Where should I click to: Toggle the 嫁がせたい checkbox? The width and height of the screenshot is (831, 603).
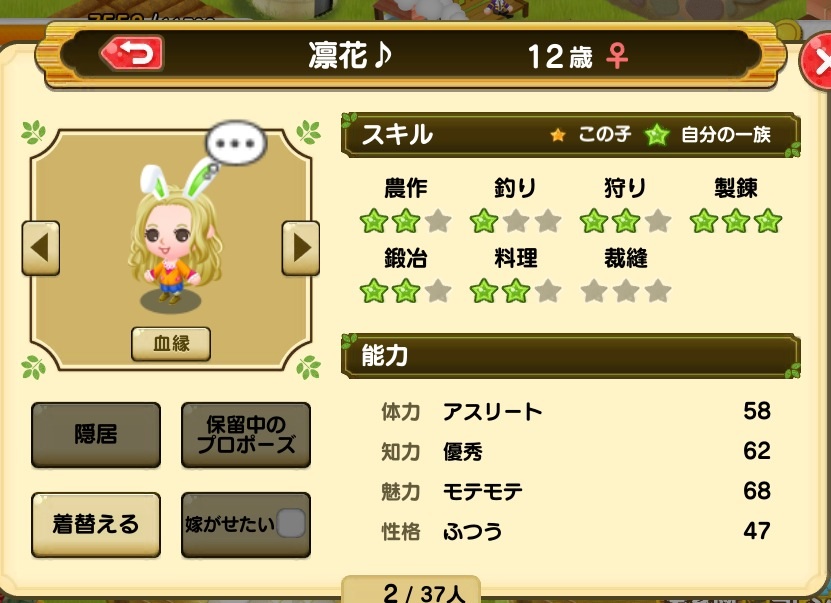point(290,524)
